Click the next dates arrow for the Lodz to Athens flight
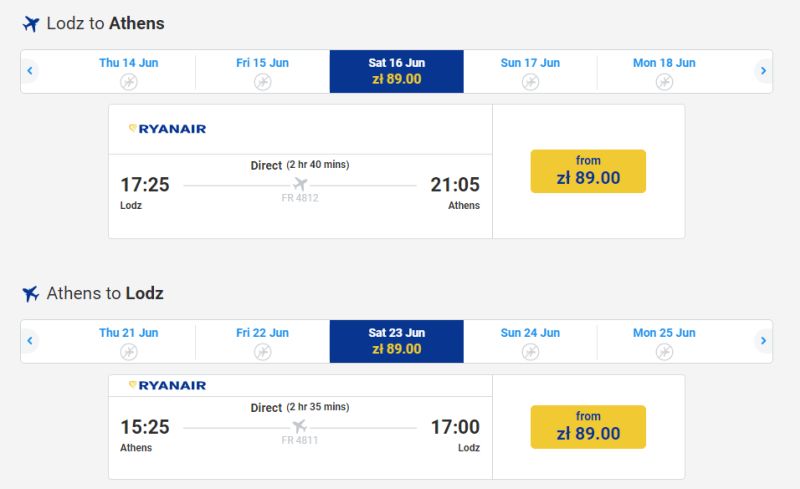 click(763, 71)
